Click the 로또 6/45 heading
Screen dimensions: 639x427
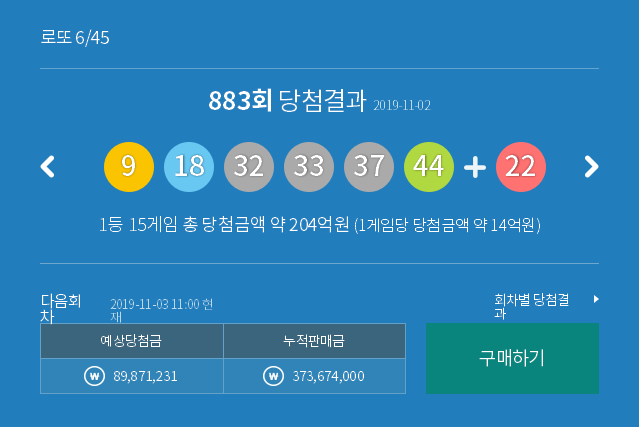click(x=75, y=37)
